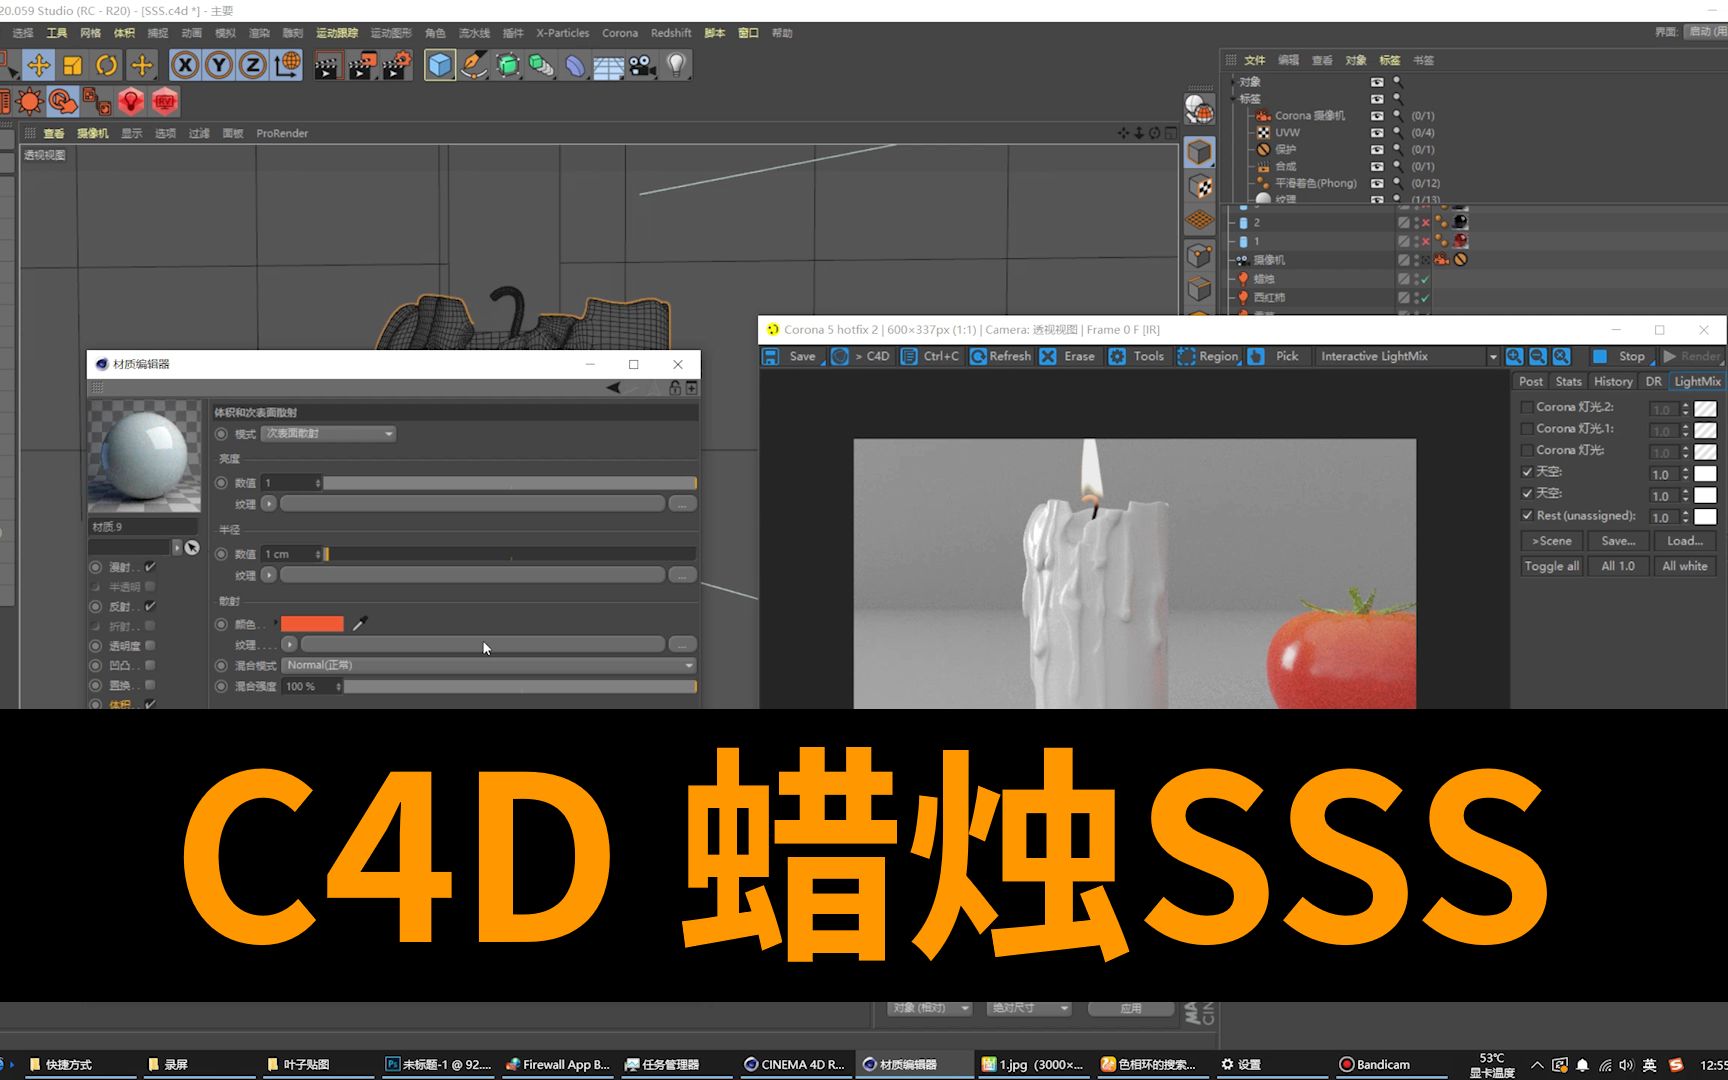Open the 混合模式 Normal dropdown

pyautogui.click(x=488, y=665)
